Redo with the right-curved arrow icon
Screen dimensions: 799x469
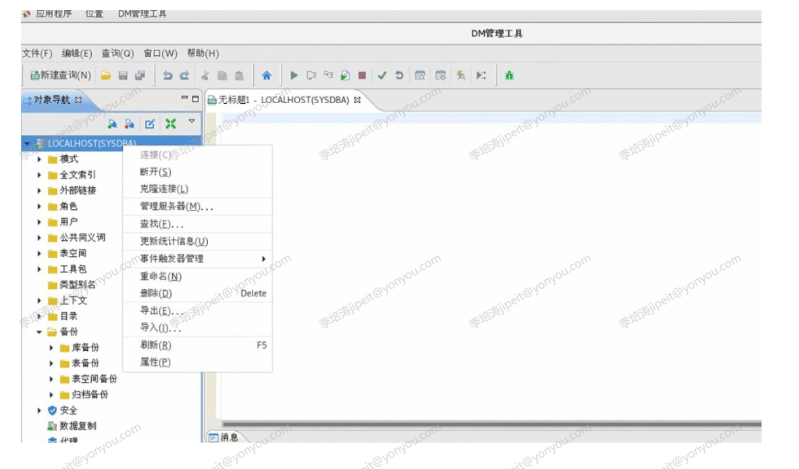click(184, 75)
